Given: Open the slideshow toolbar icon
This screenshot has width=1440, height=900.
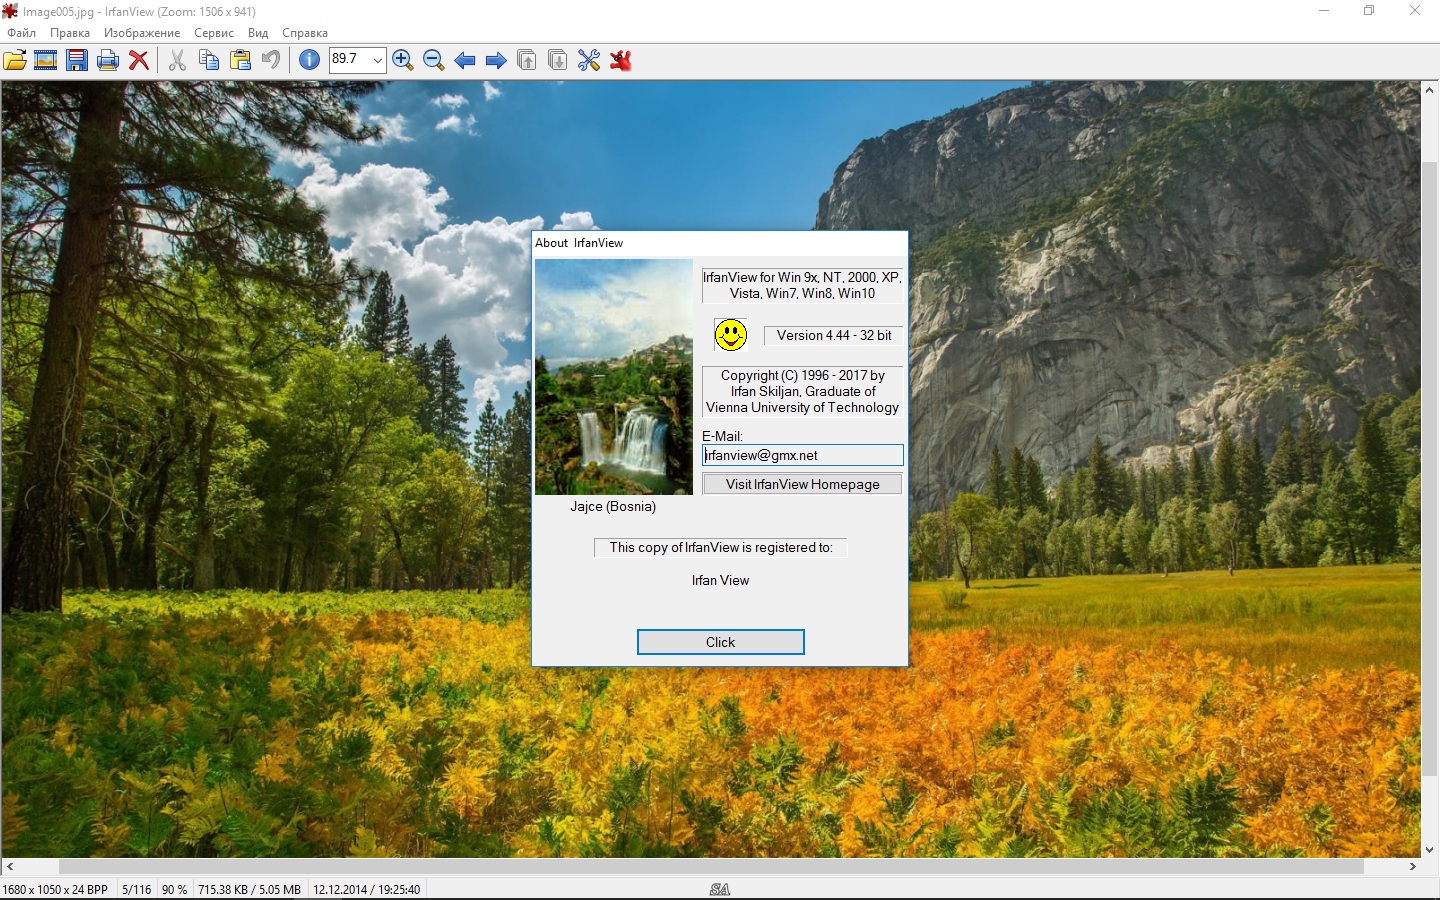Looking at the screenshot, I should (46, 60).
